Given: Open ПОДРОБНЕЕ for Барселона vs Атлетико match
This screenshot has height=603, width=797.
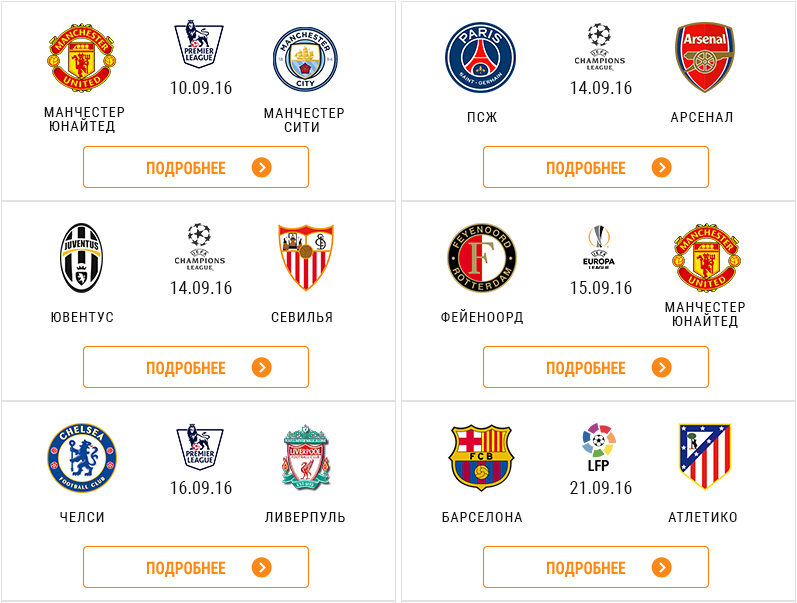Looking at the screenshot, I should [596, 567].
